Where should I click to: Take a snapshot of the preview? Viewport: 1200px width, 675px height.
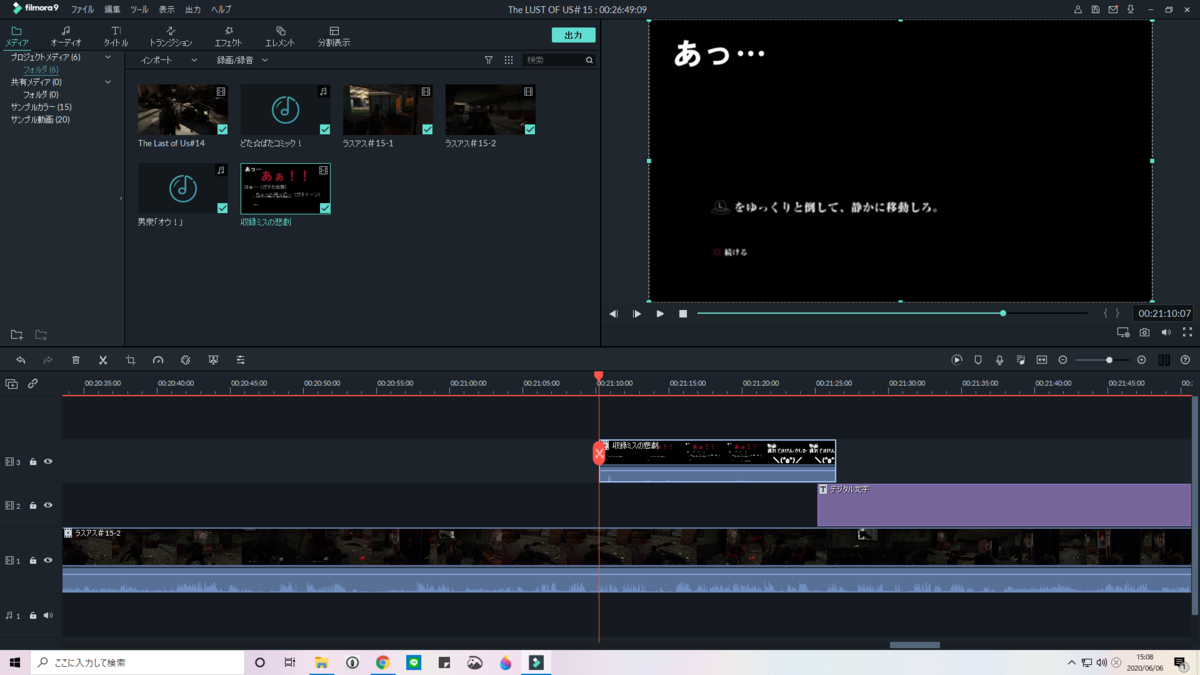(1145, 333)
